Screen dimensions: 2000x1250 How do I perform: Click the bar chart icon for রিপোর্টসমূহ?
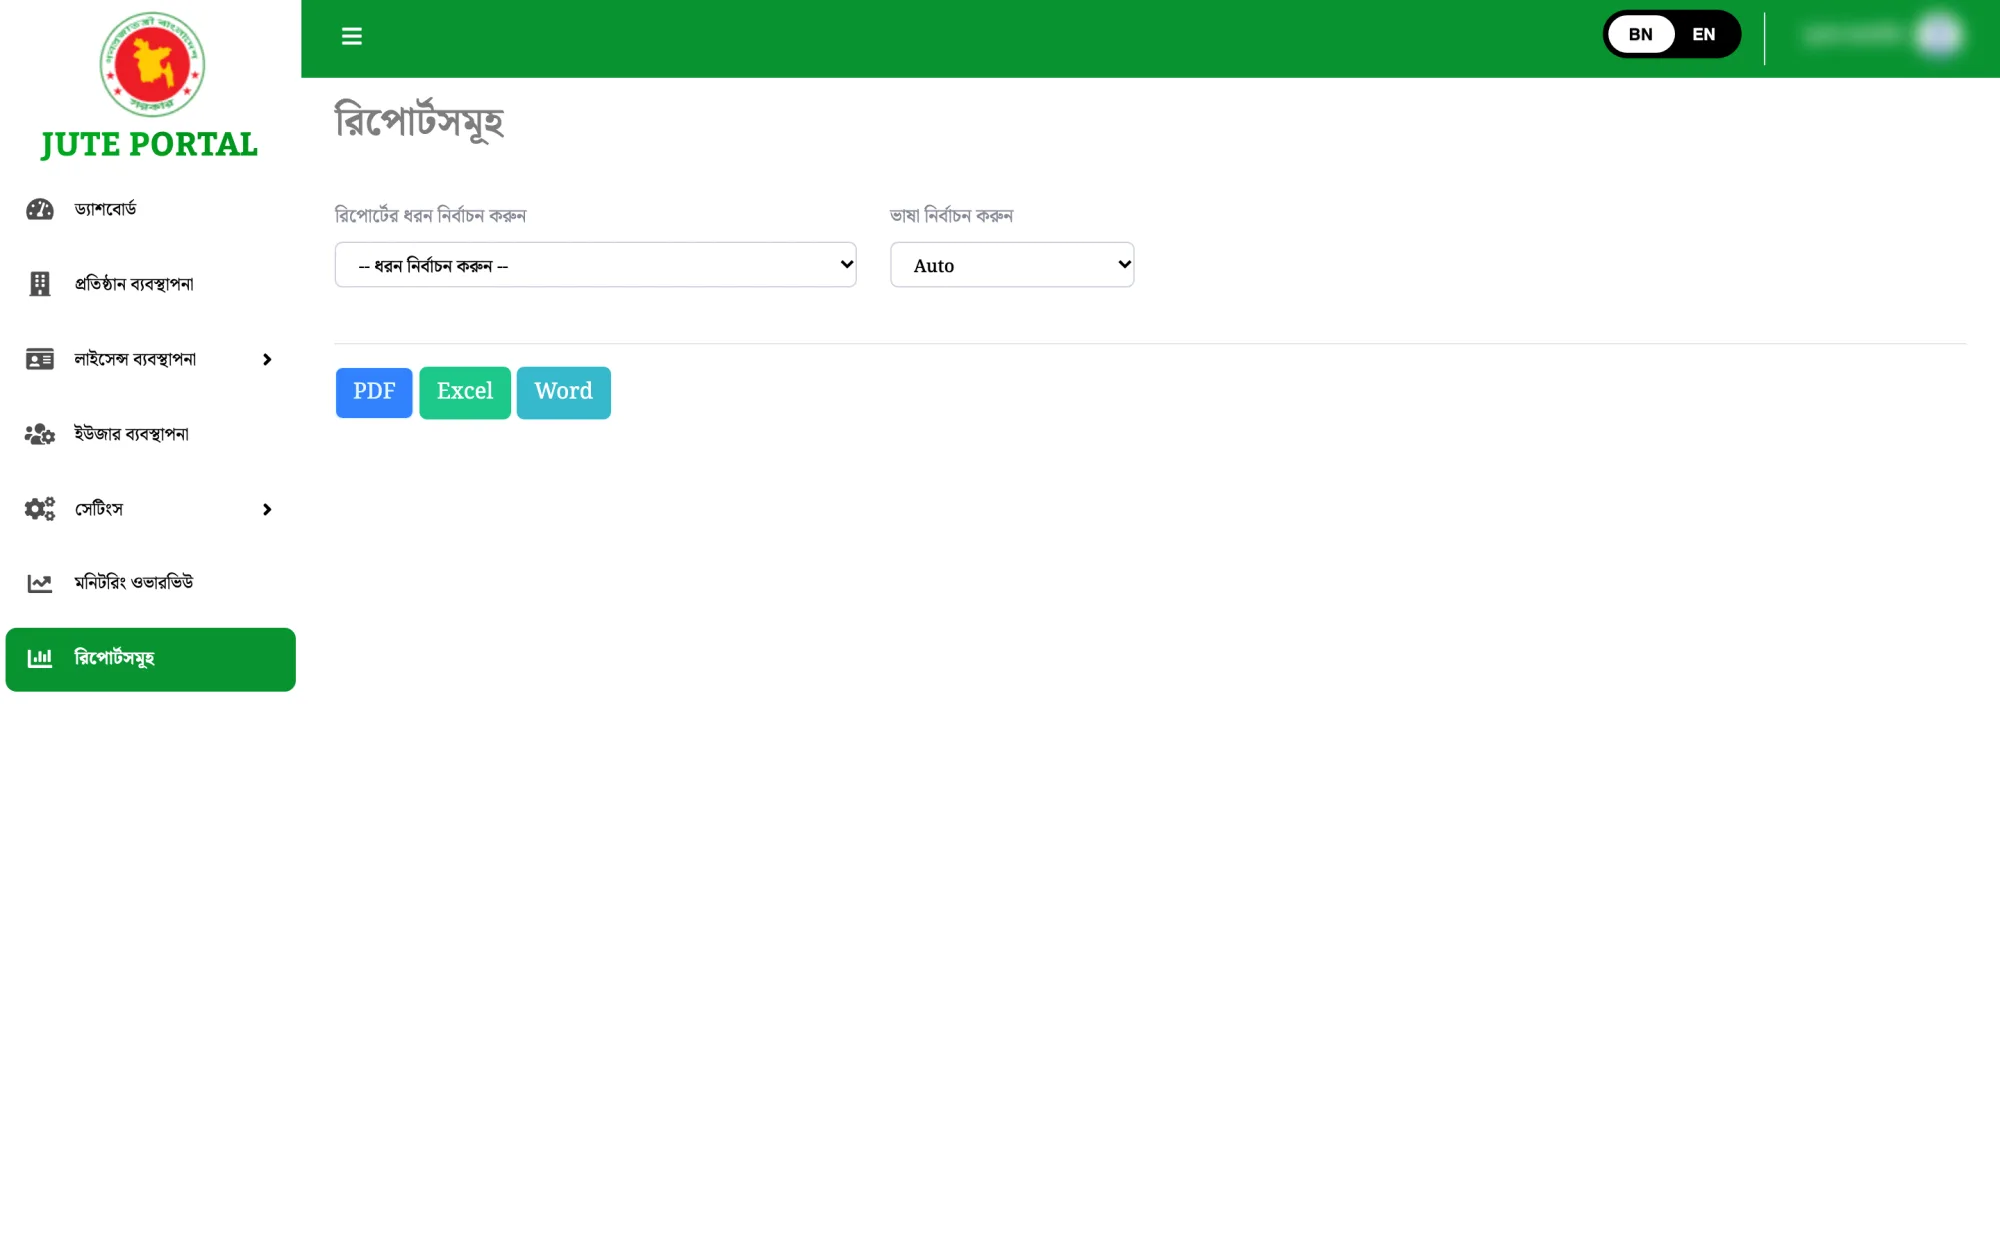point(40,658)
